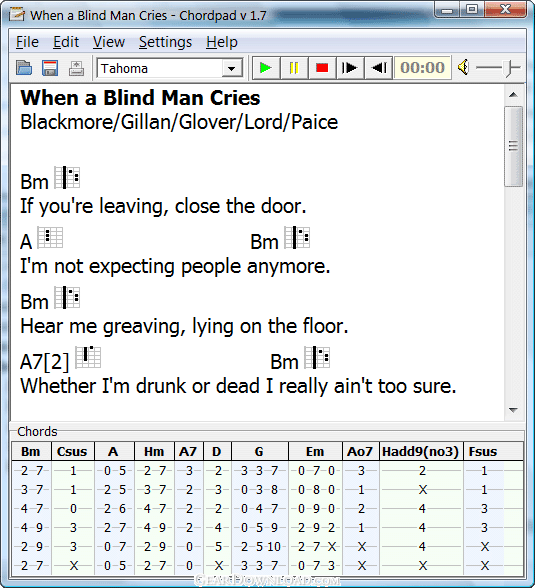Click the save floppy disk icon
535x588 pixels.
pyautogui.click(x=50, y=68)
